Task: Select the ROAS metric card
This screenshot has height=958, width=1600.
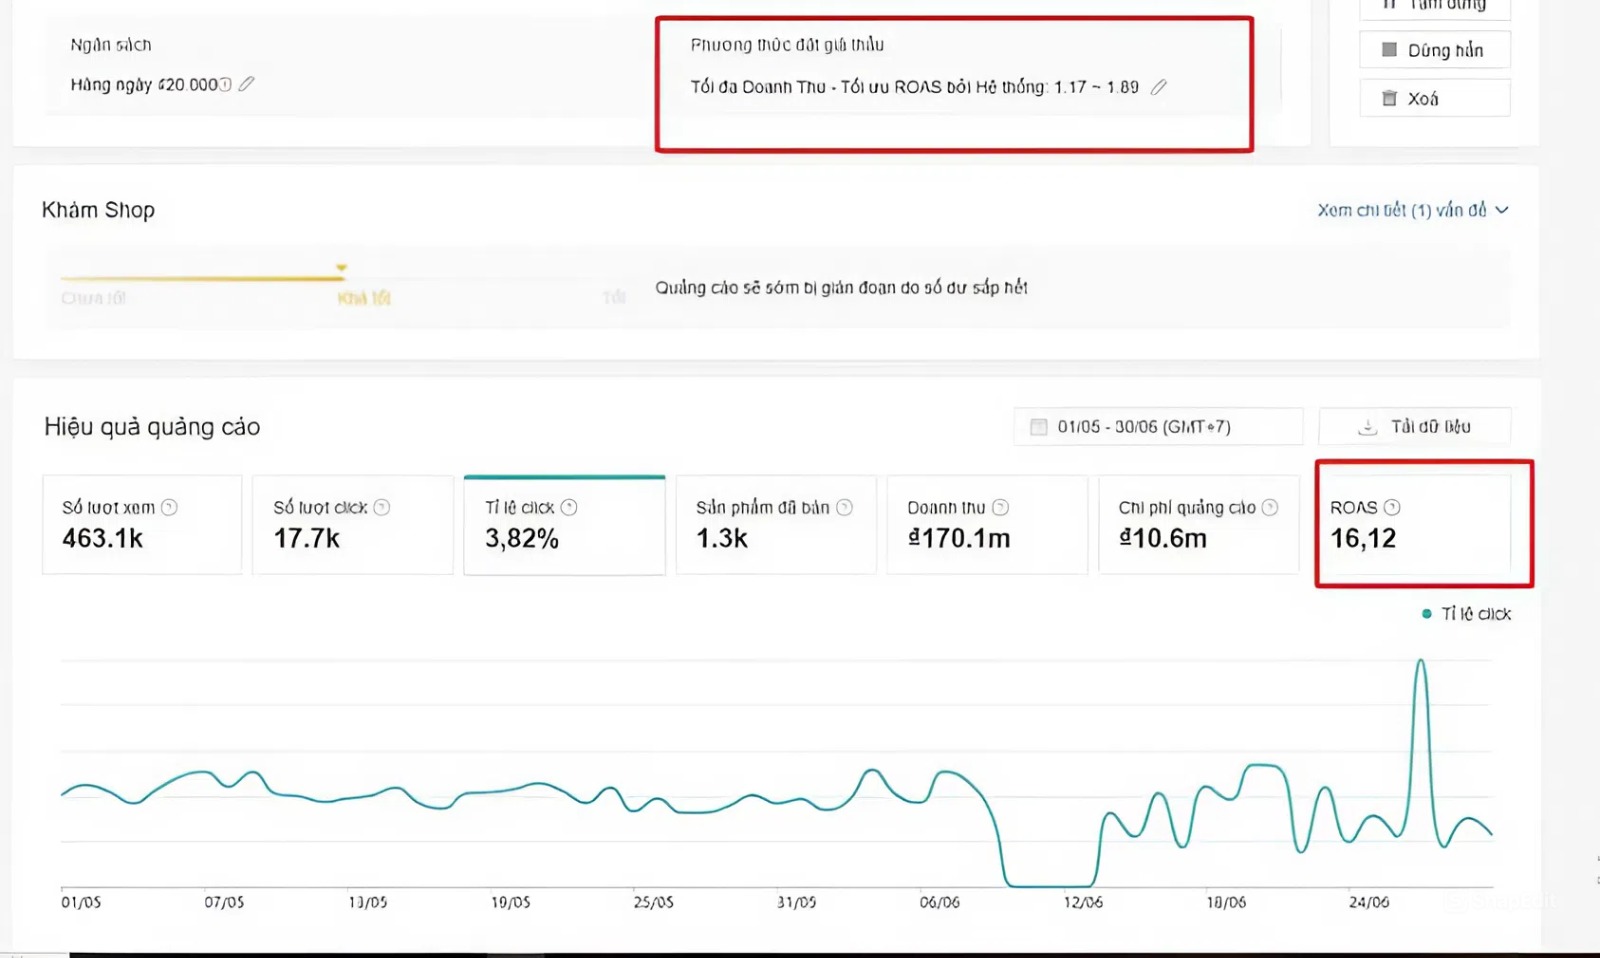Action: coord(1421,525)
